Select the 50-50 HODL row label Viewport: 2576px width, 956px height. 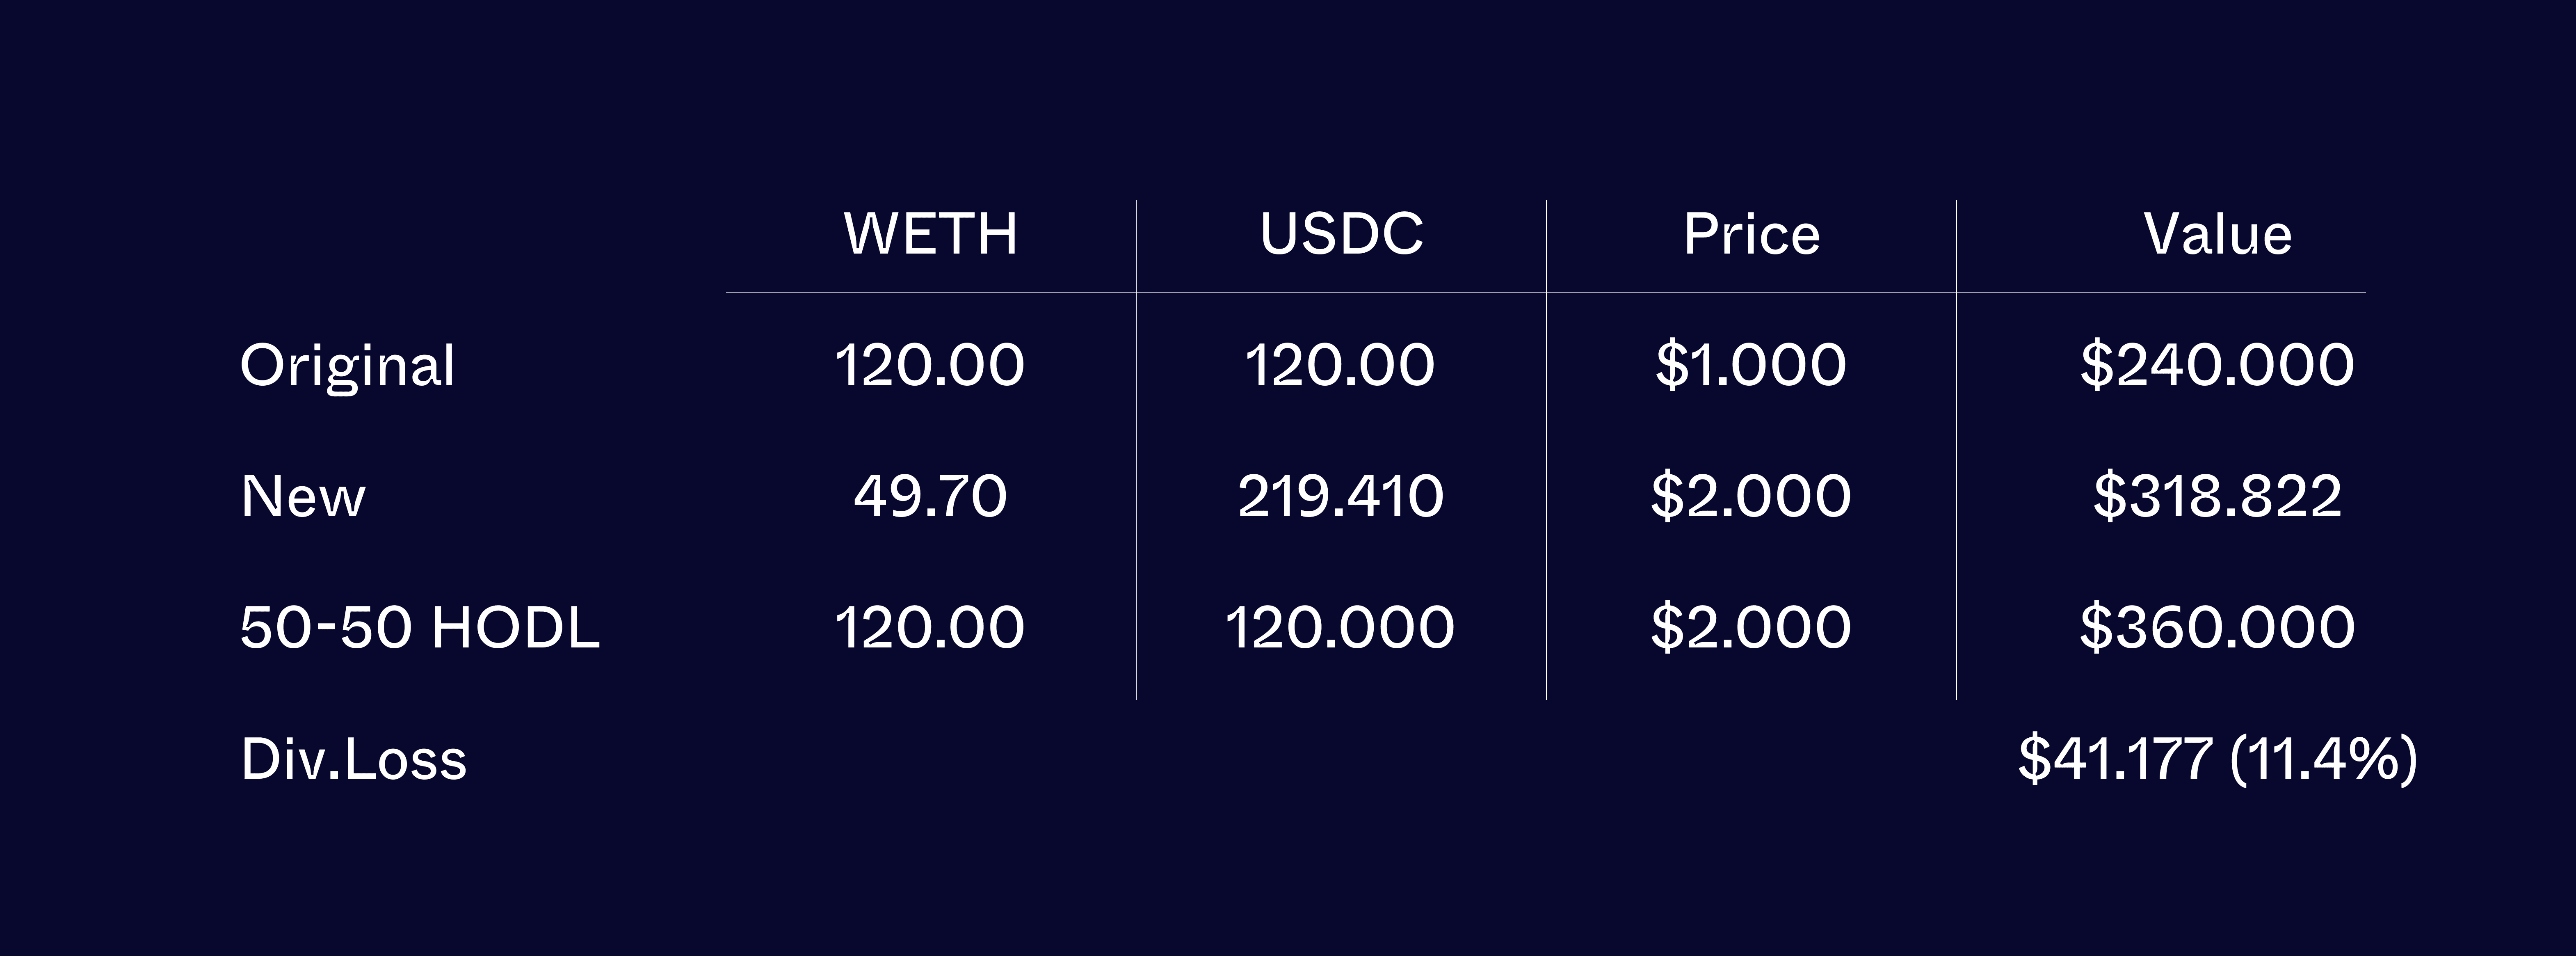coord(420,628)
